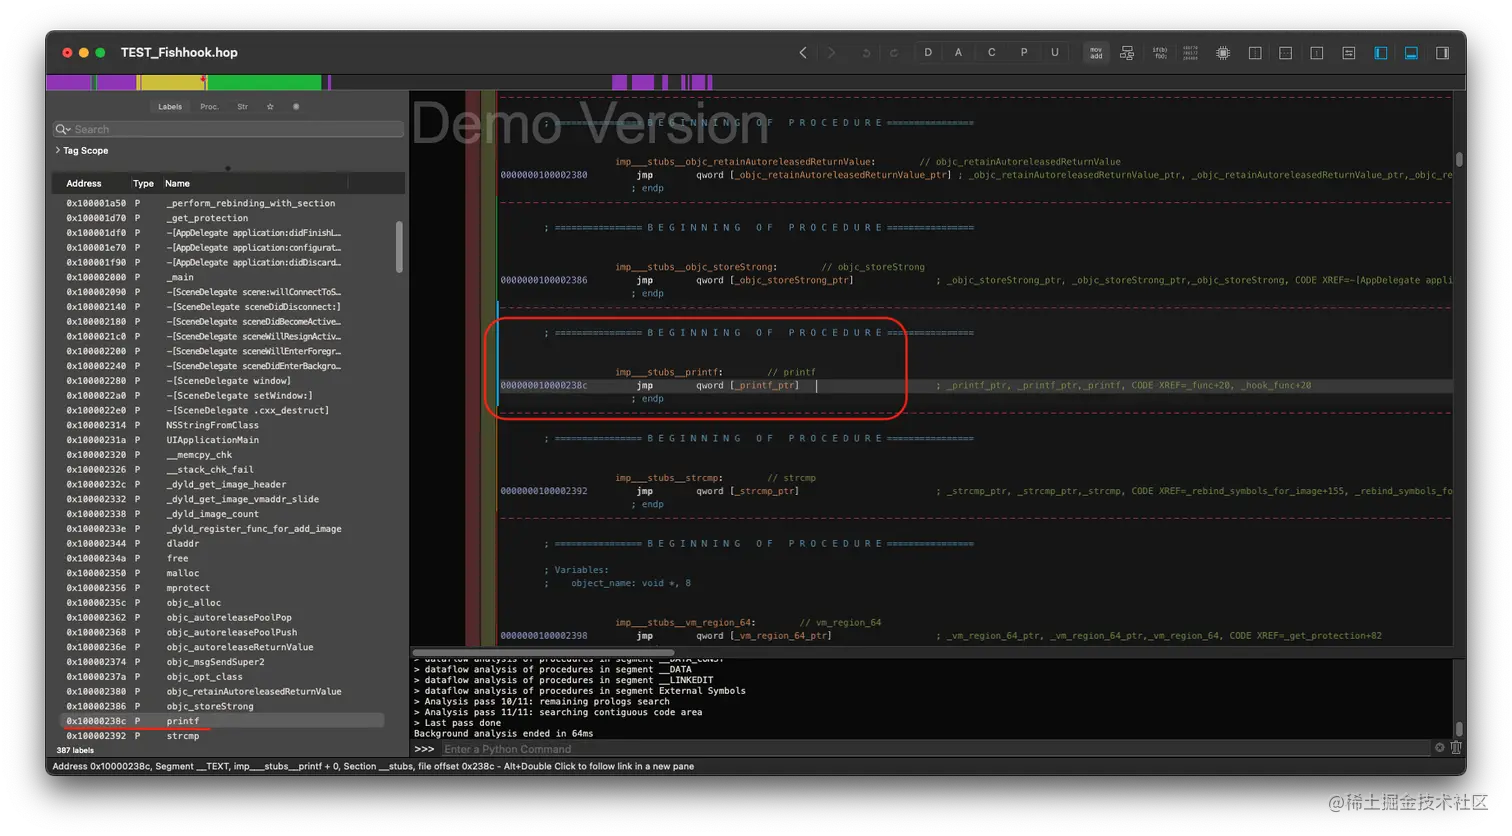Expand the Tag Scope section
The width and height of the screenshot is (1512, 836).
click(x=58, y=151)
